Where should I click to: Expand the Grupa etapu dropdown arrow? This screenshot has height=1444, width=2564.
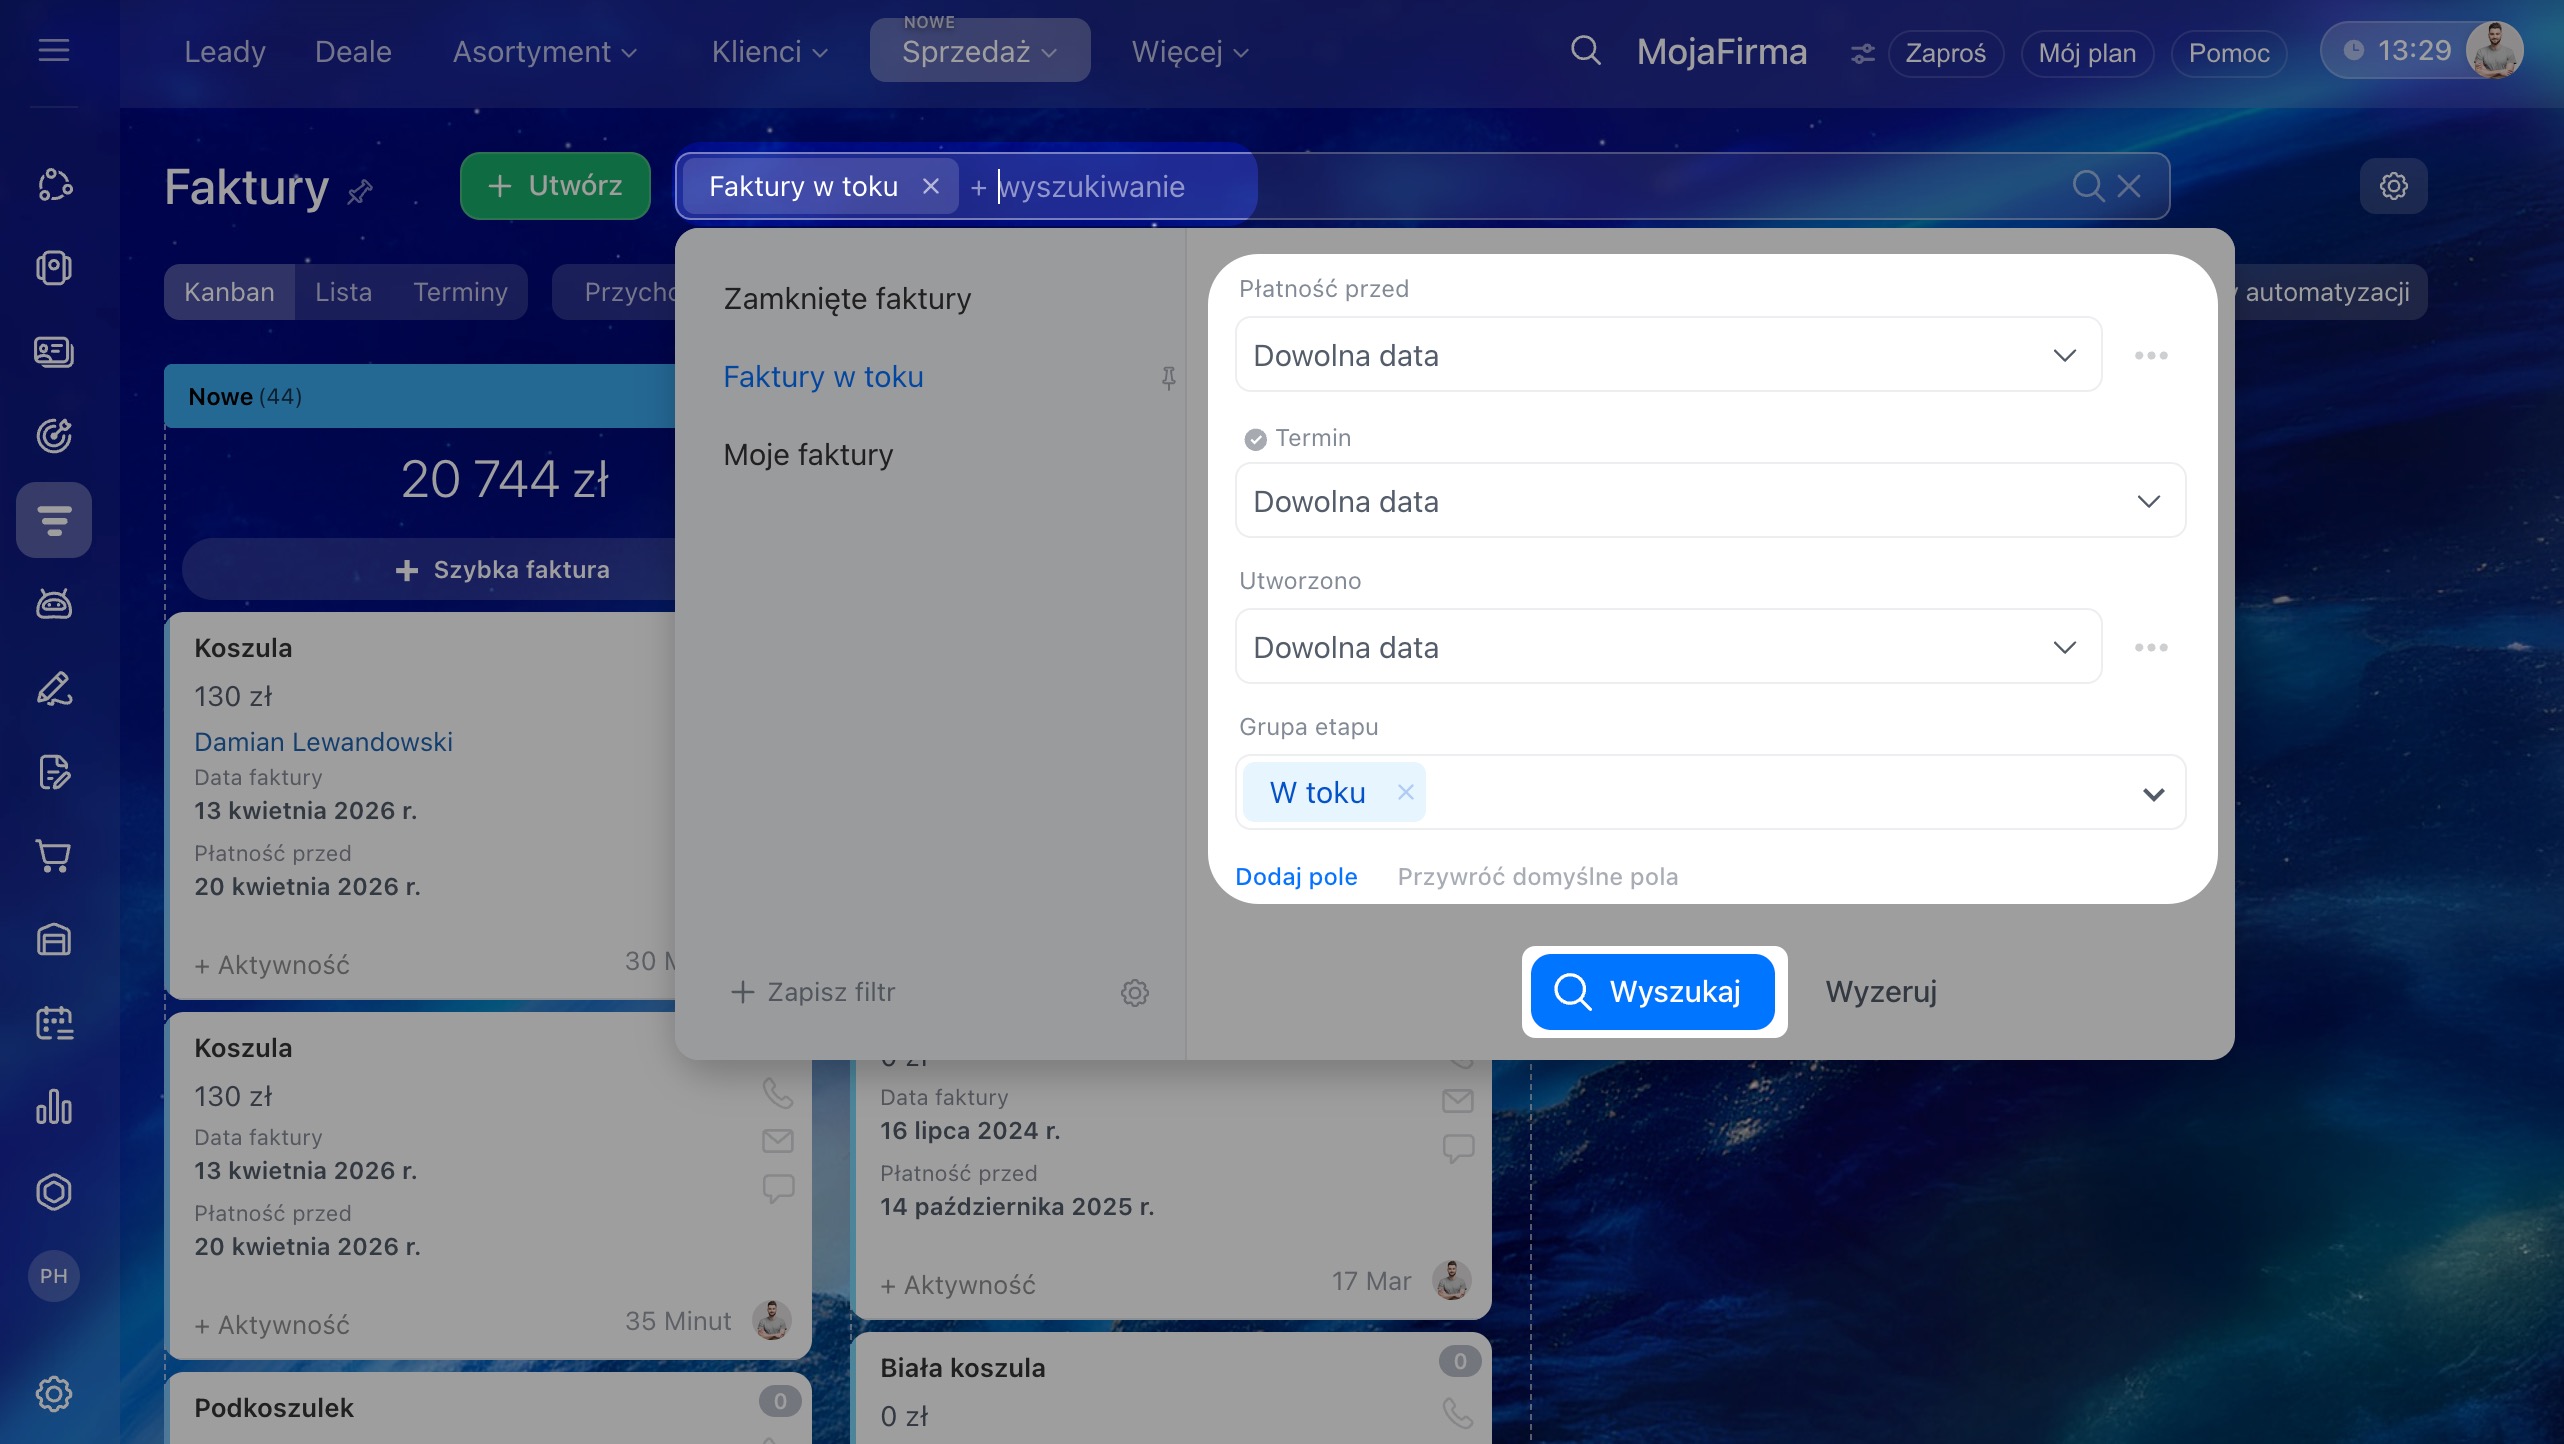point(2153,793)
